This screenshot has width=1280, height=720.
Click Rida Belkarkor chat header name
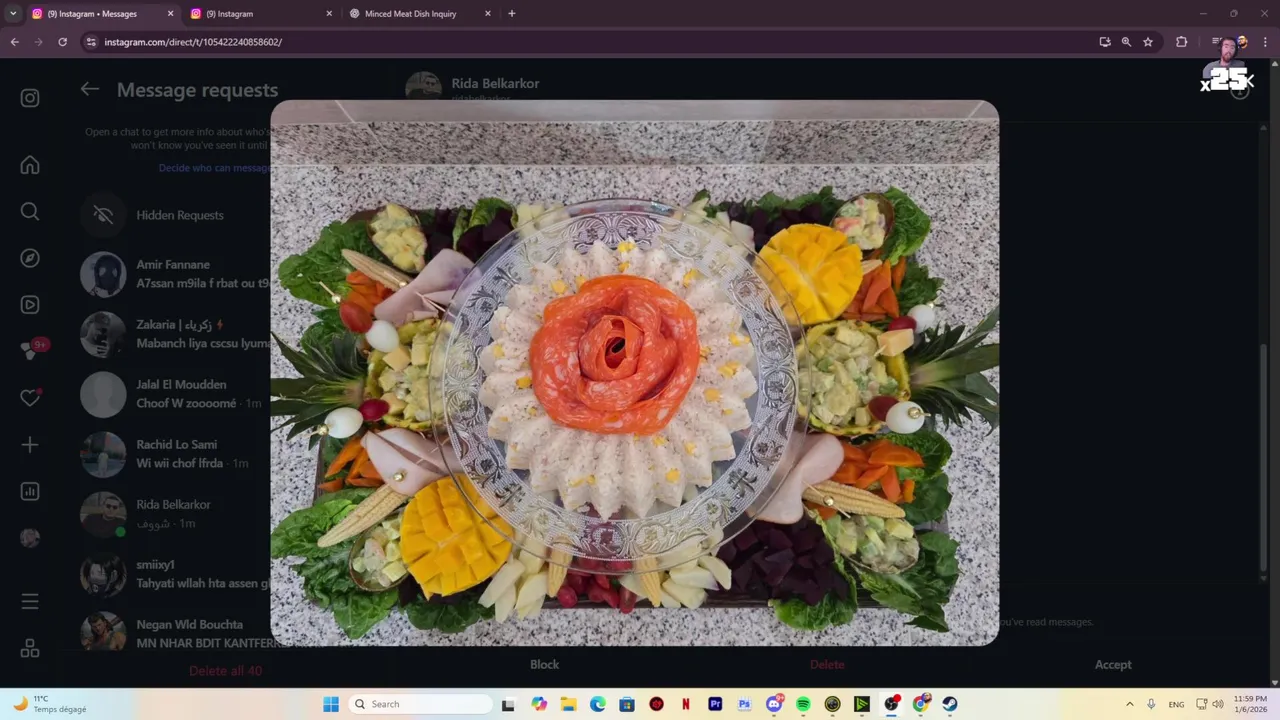[495, 83]
